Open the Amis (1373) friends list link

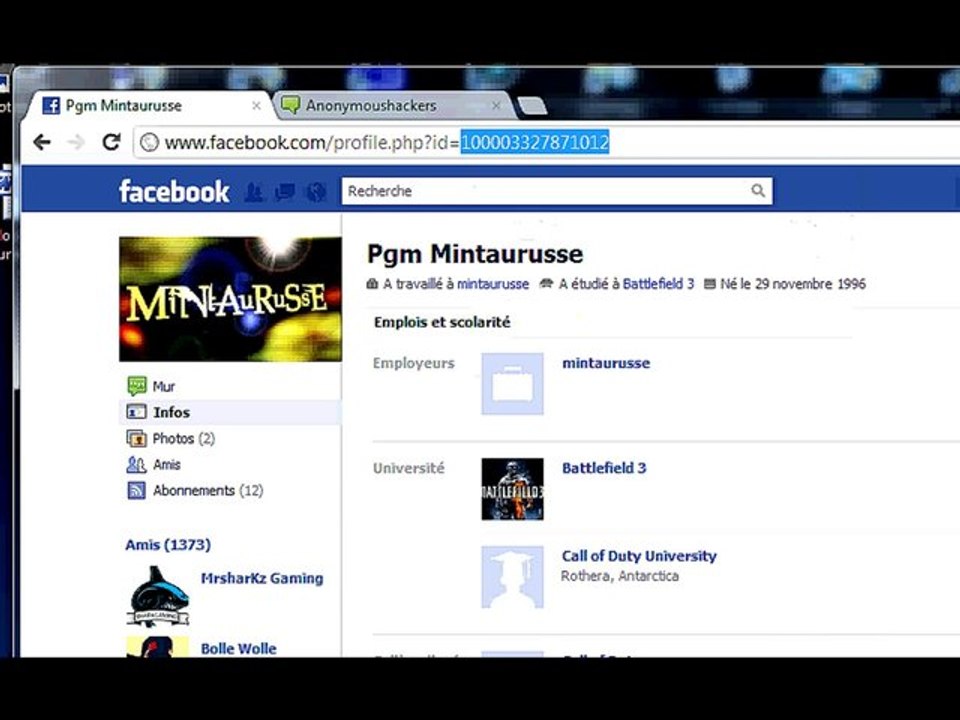[x=168, y=544]
